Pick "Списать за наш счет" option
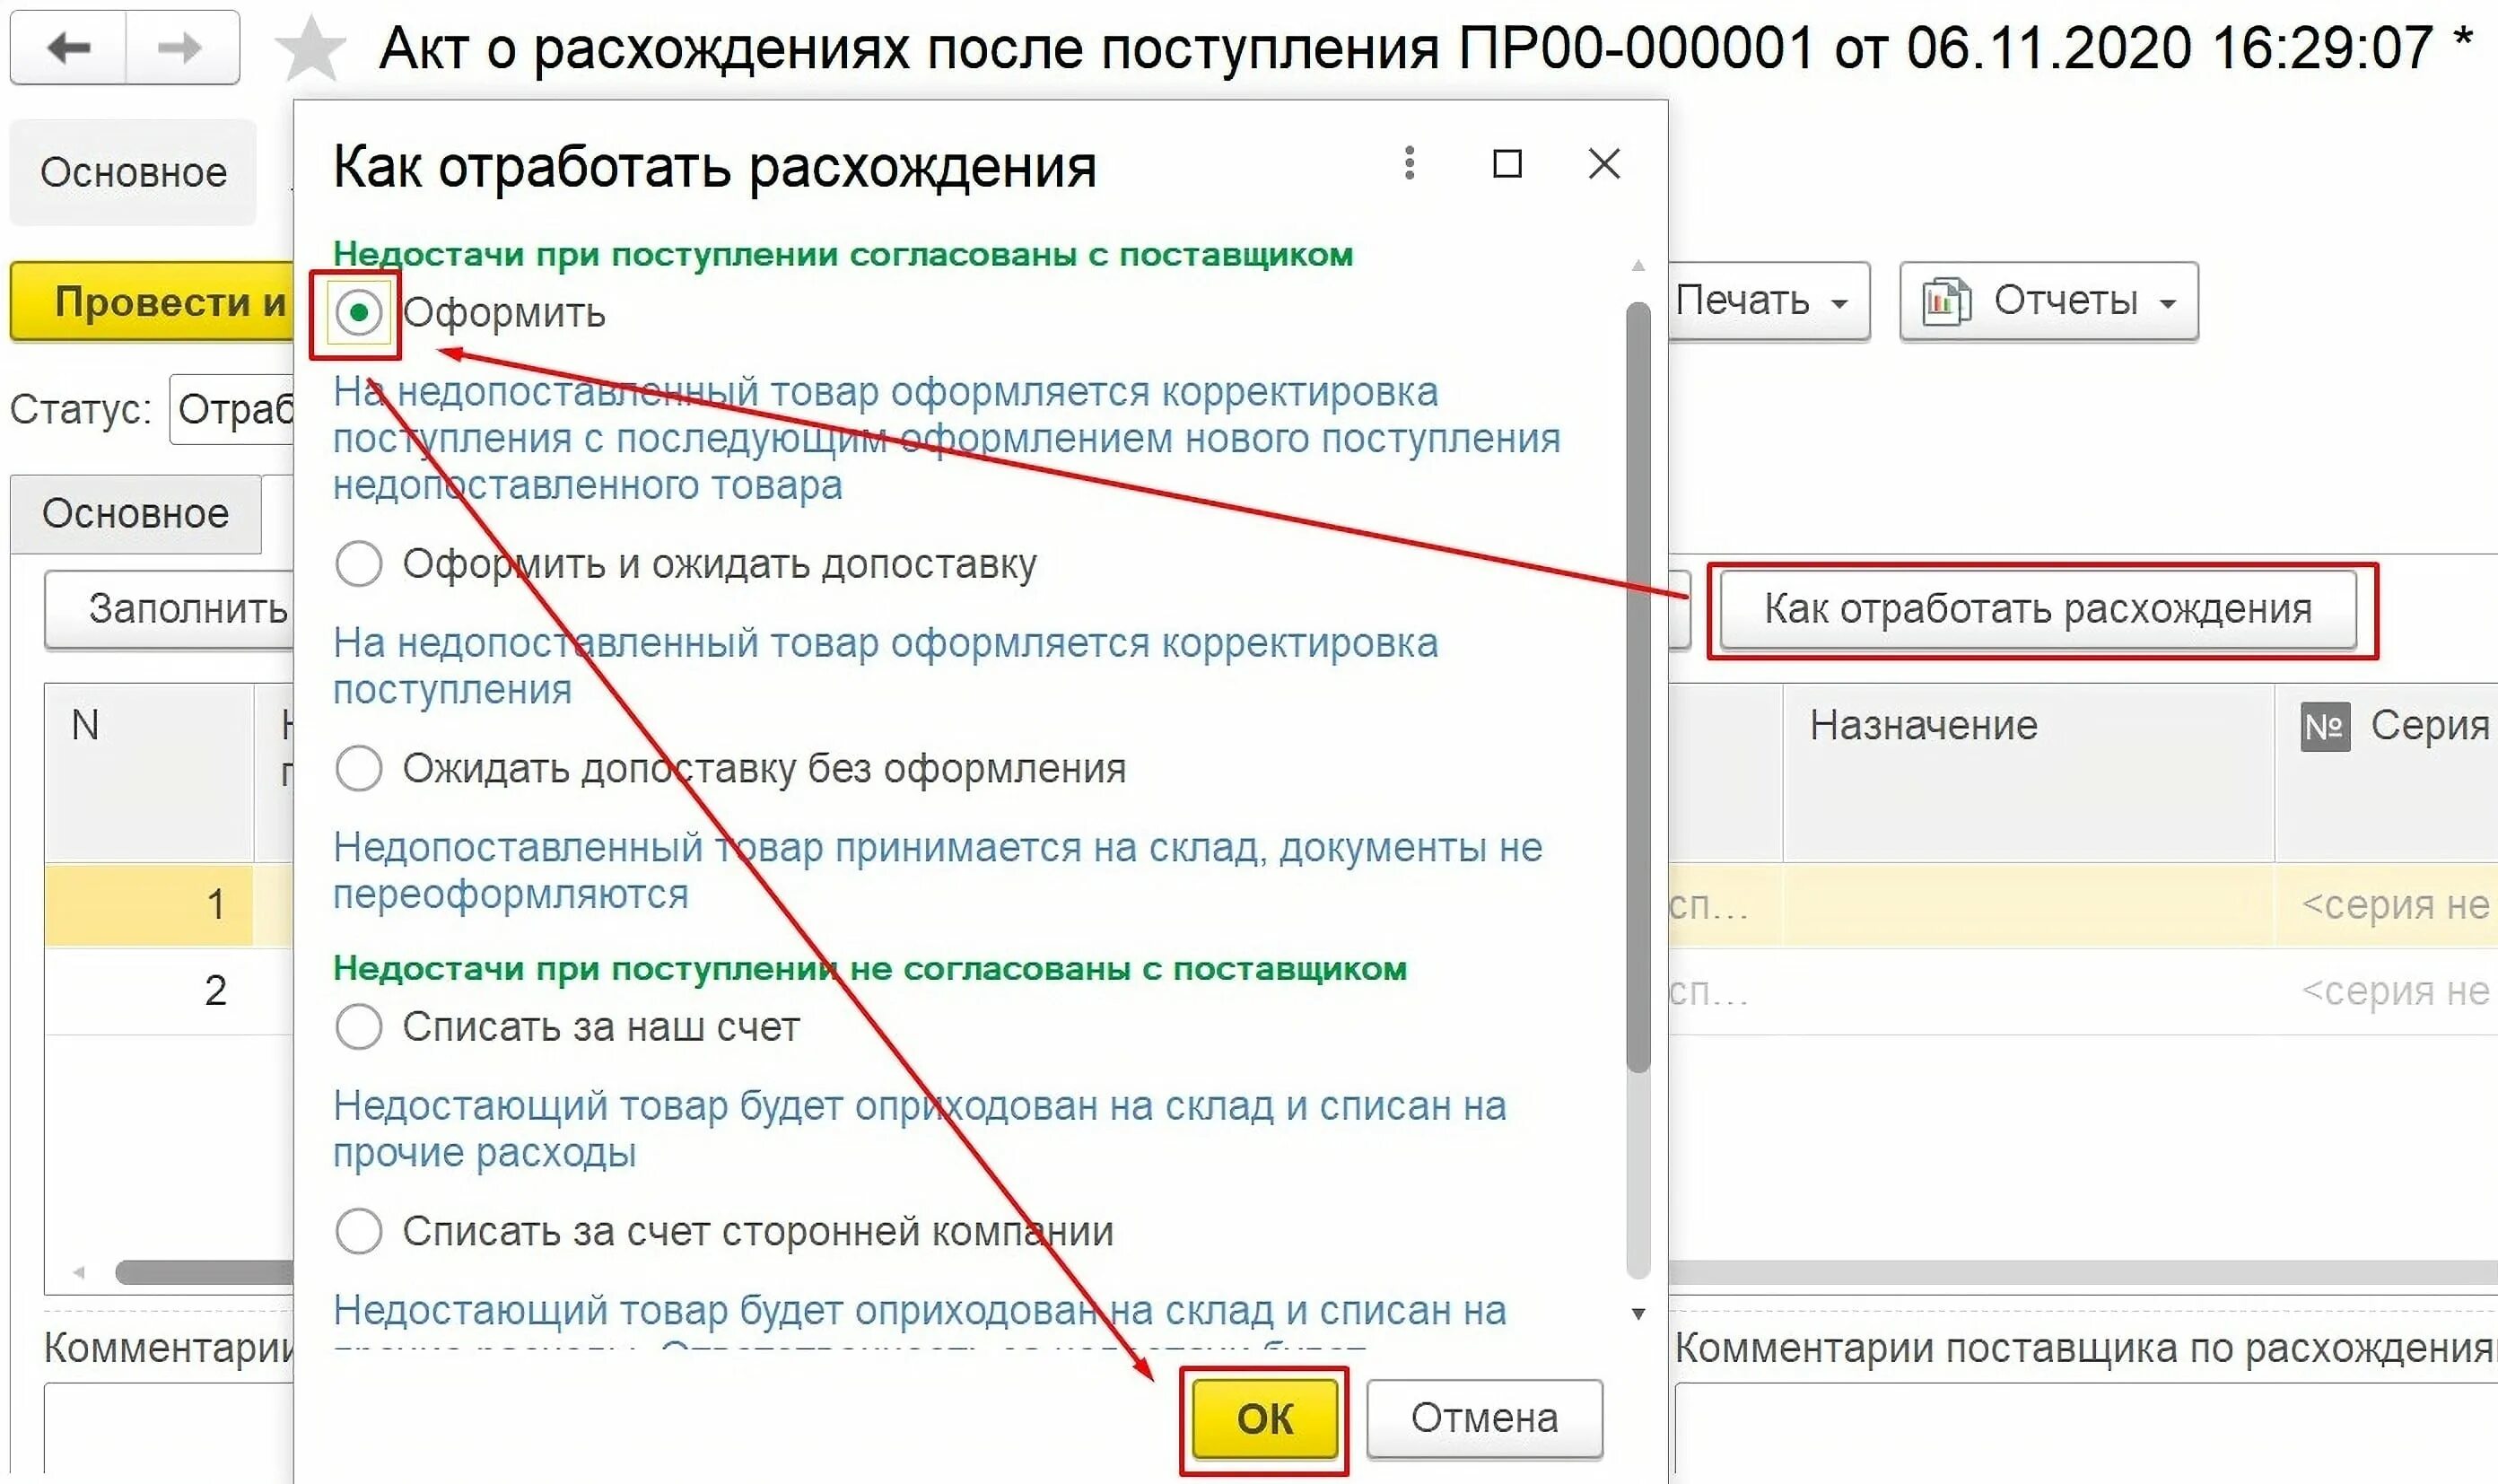This screenshot has width=2498, height=1484. tap(358, 1027)
